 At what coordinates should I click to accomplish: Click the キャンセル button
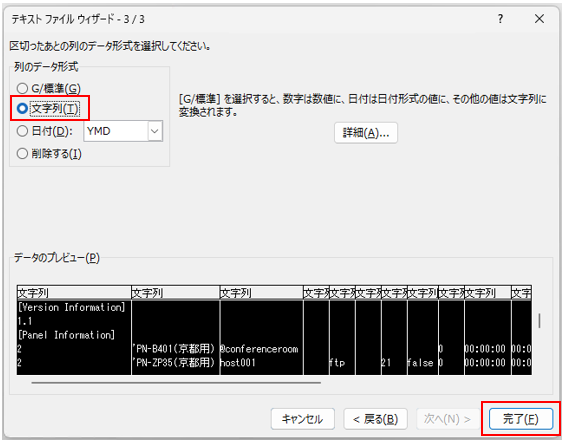303,419
